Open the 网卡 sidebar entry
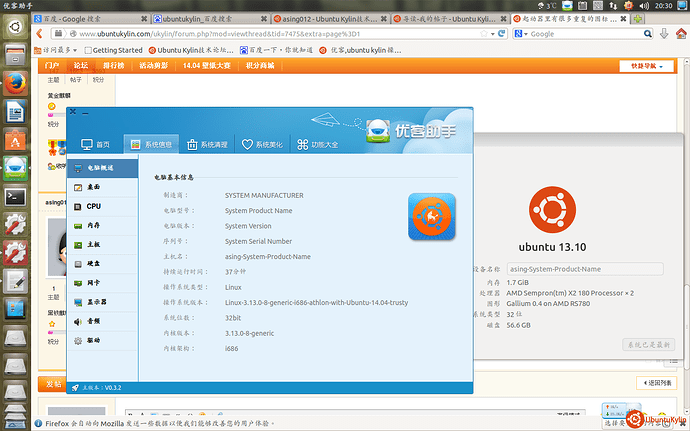 point(103,283)
